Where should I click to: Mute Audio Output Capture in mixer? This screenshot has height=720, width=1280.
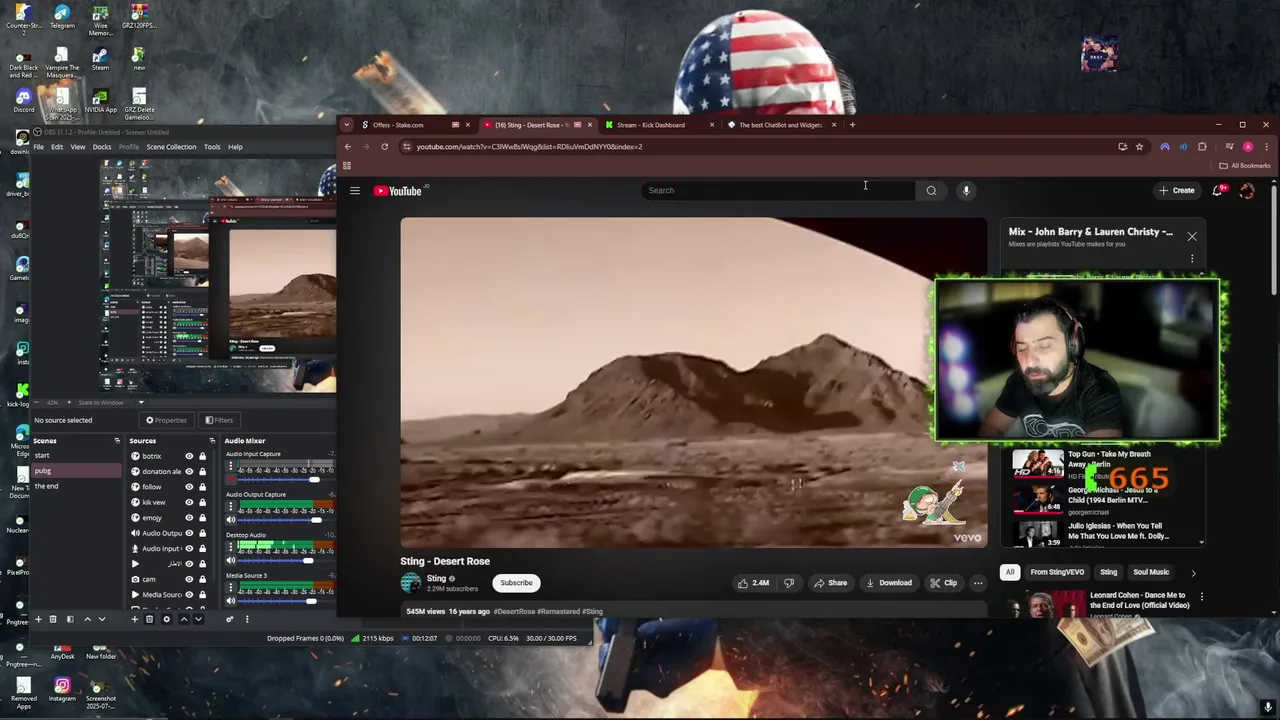[x=231, y=520]
